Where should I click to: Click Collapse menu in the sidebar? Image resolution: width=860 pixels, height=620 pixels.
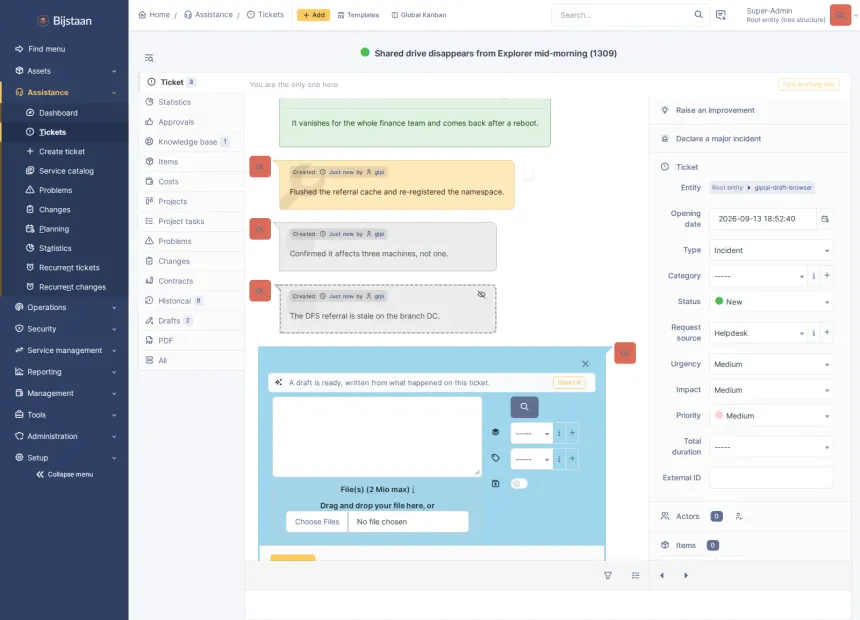point(65,475)
